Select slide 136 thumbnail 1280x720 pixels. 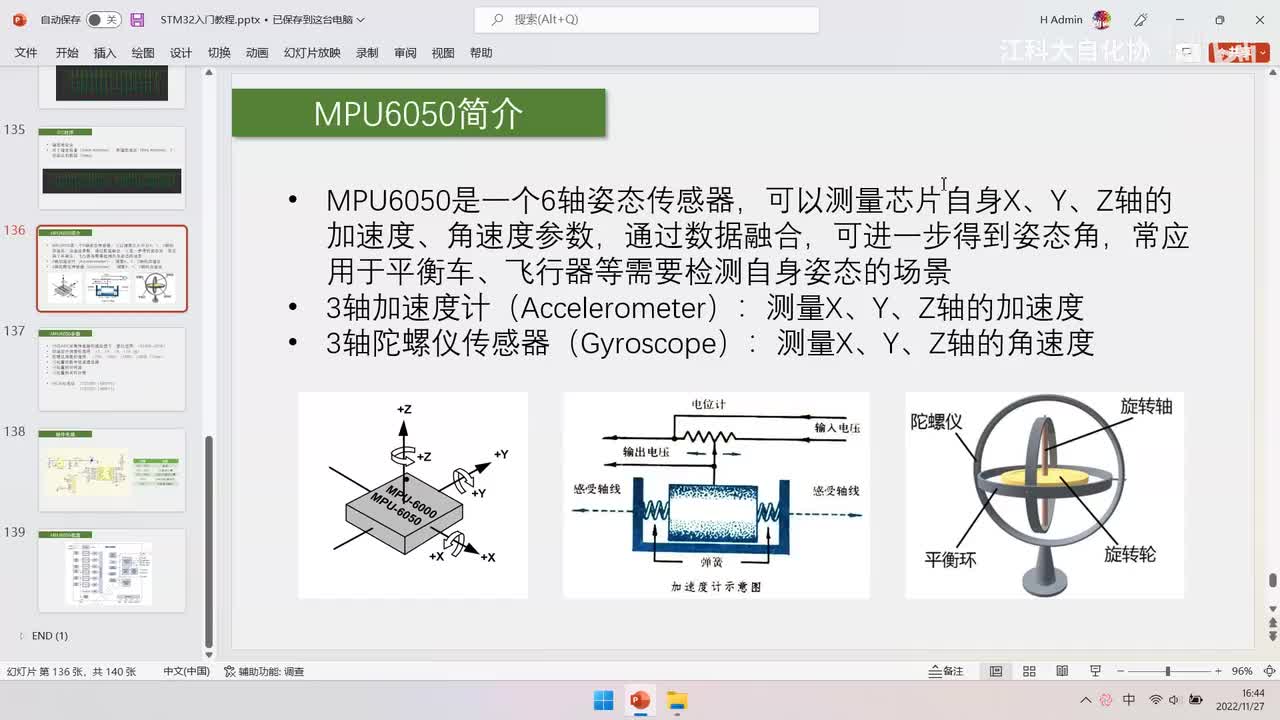tap(112, 269)
